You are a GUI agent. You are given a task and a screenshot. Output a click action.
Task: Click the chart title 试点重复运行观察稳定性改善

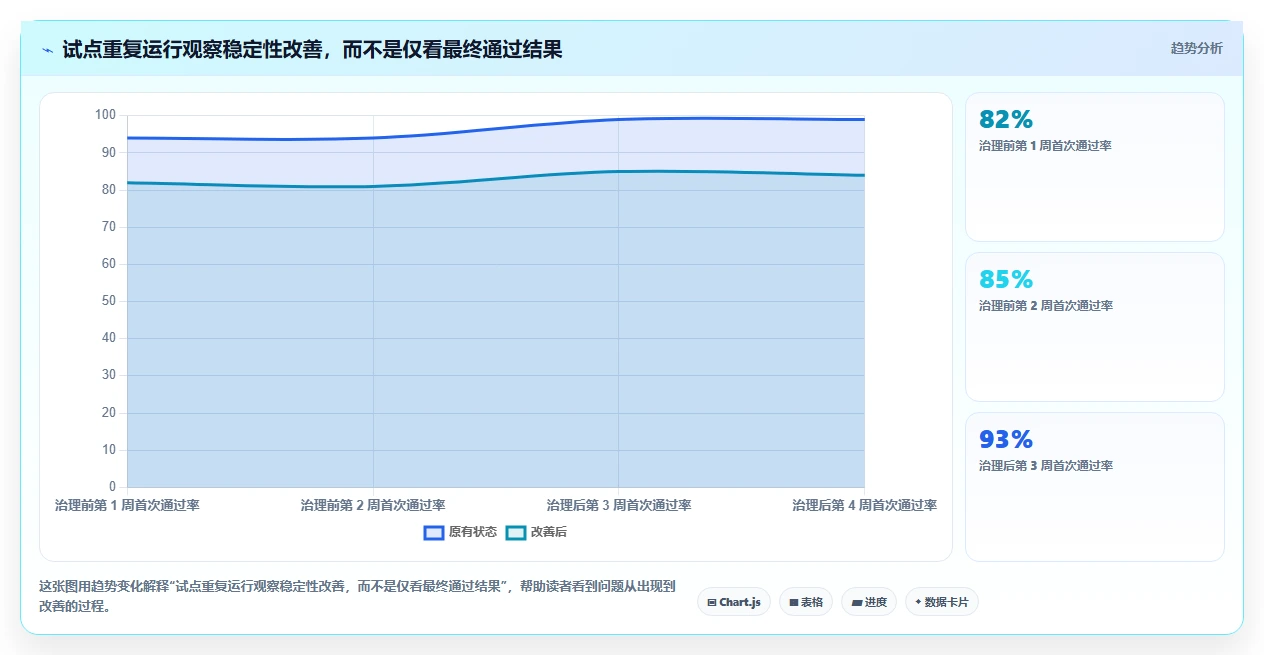(312, 49)
